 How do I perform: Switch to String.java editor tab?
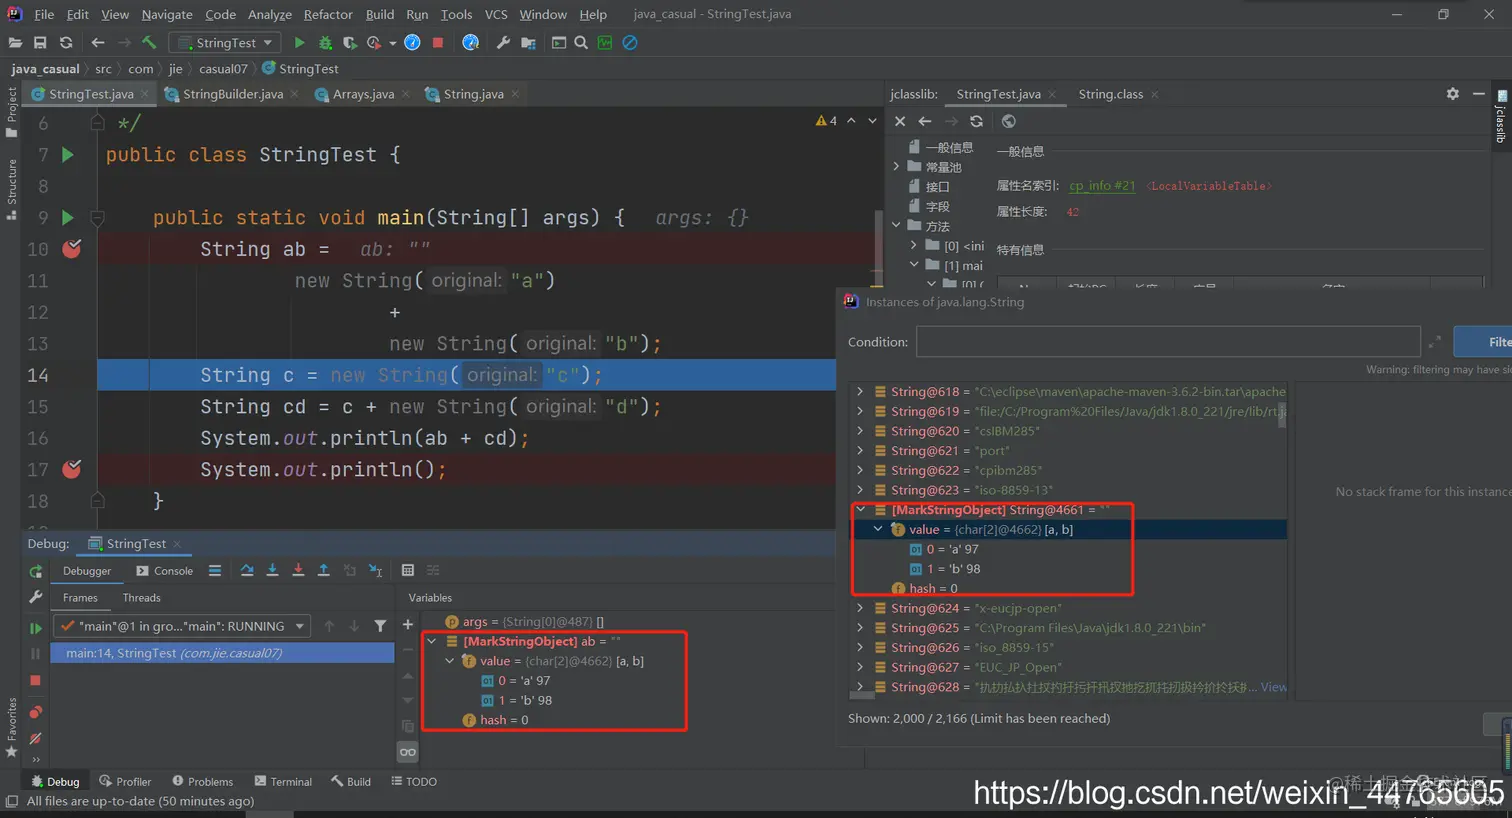[473, 94]
